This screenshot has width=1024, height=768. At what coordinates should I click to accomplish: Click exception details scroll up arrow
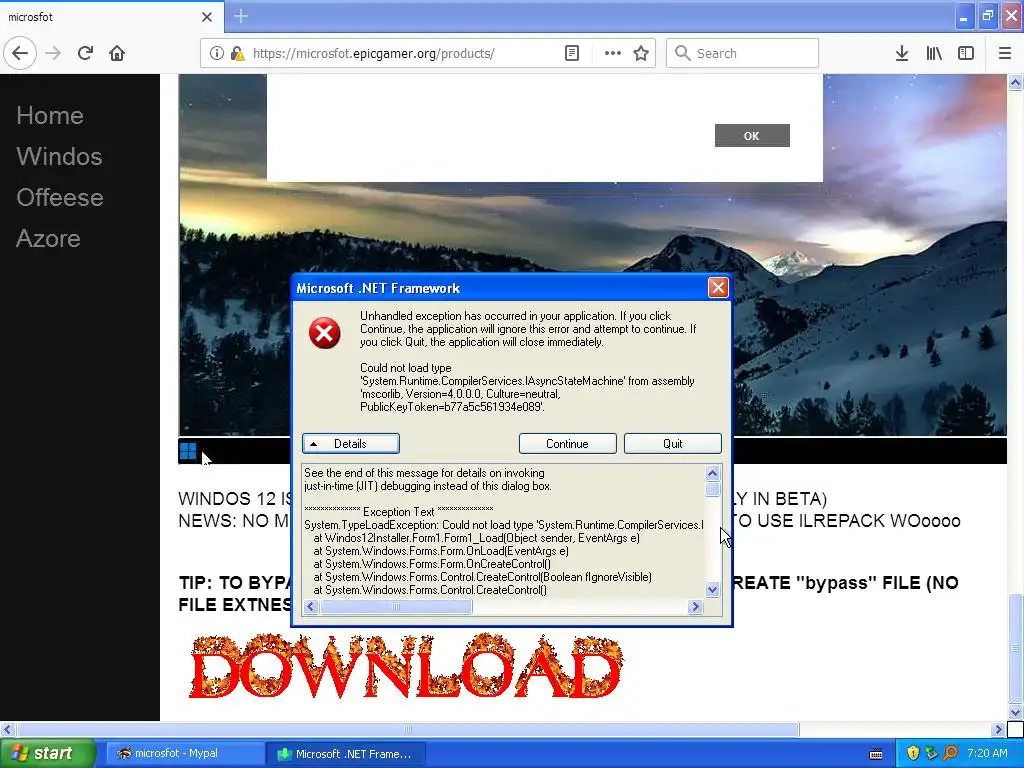[712, 473]
